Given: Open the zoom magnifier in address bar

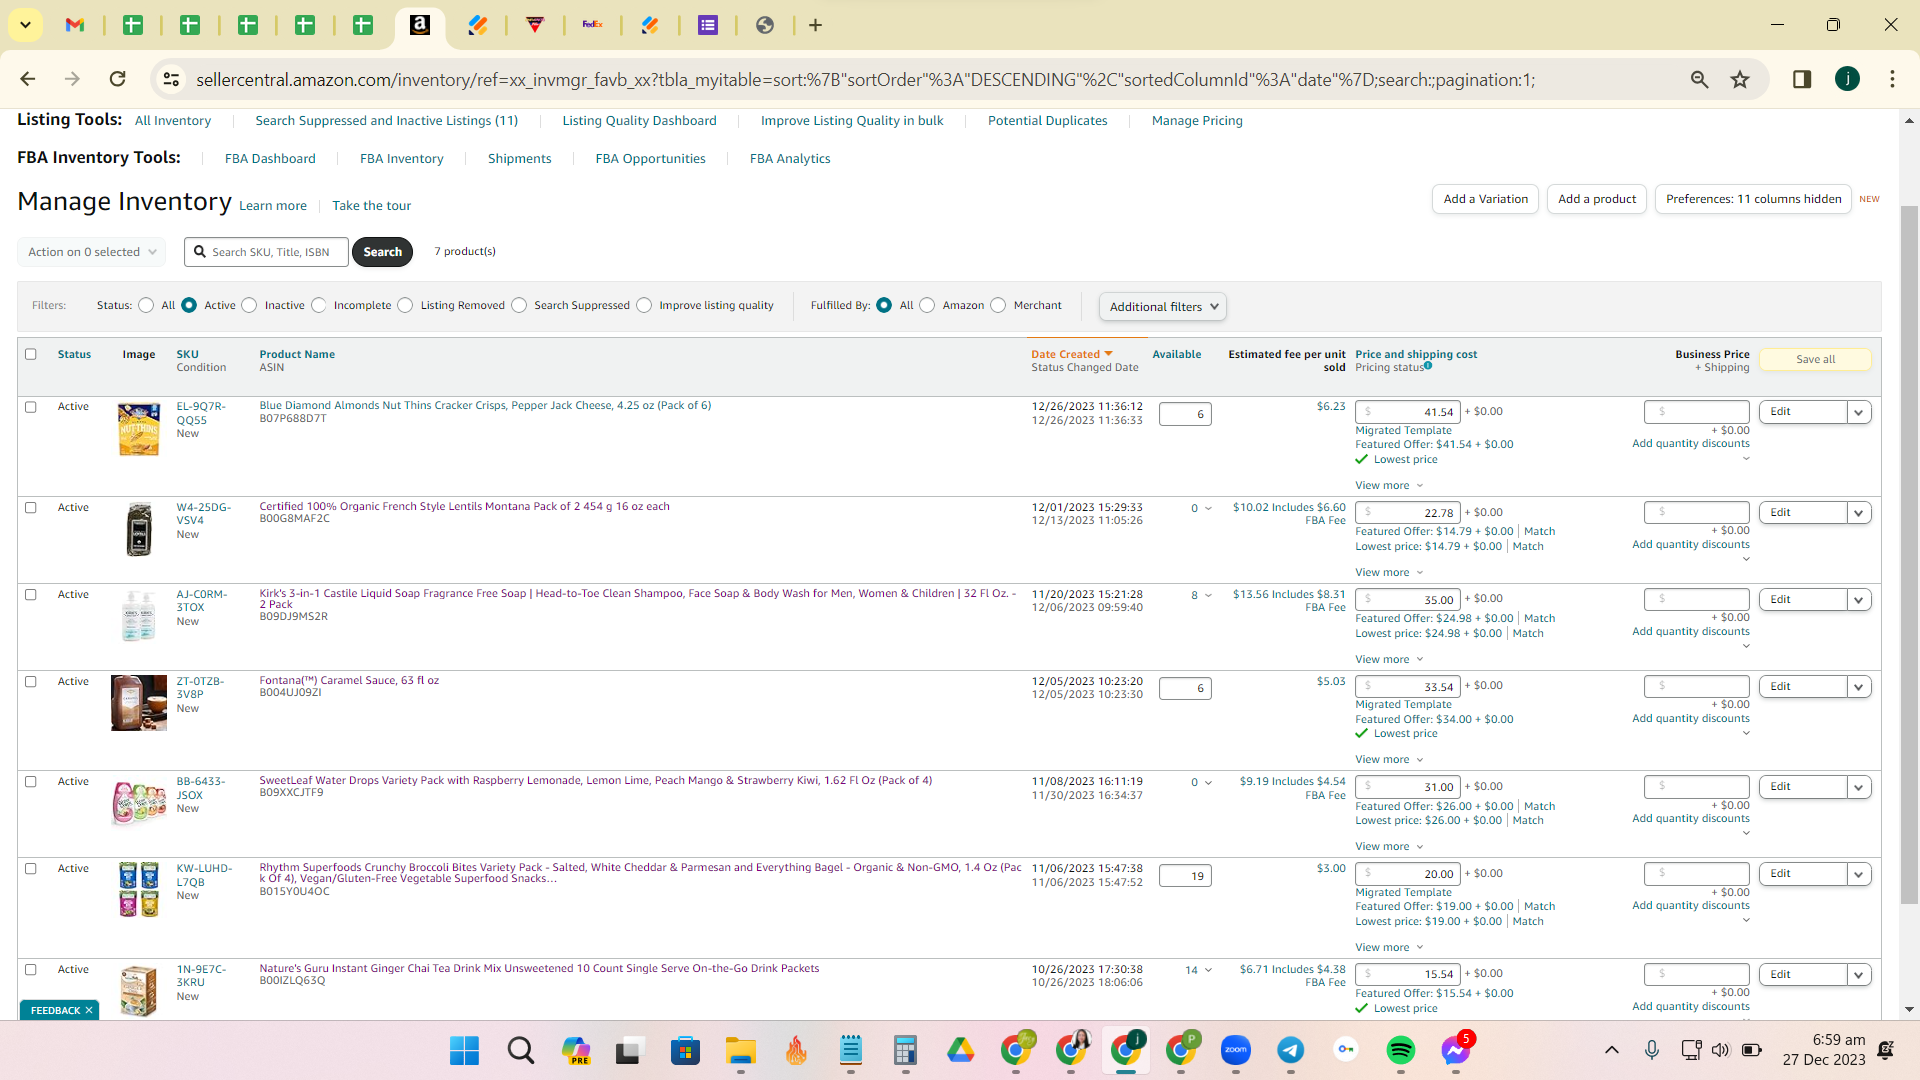Looking at the screenshot, I should point(1699,79).
